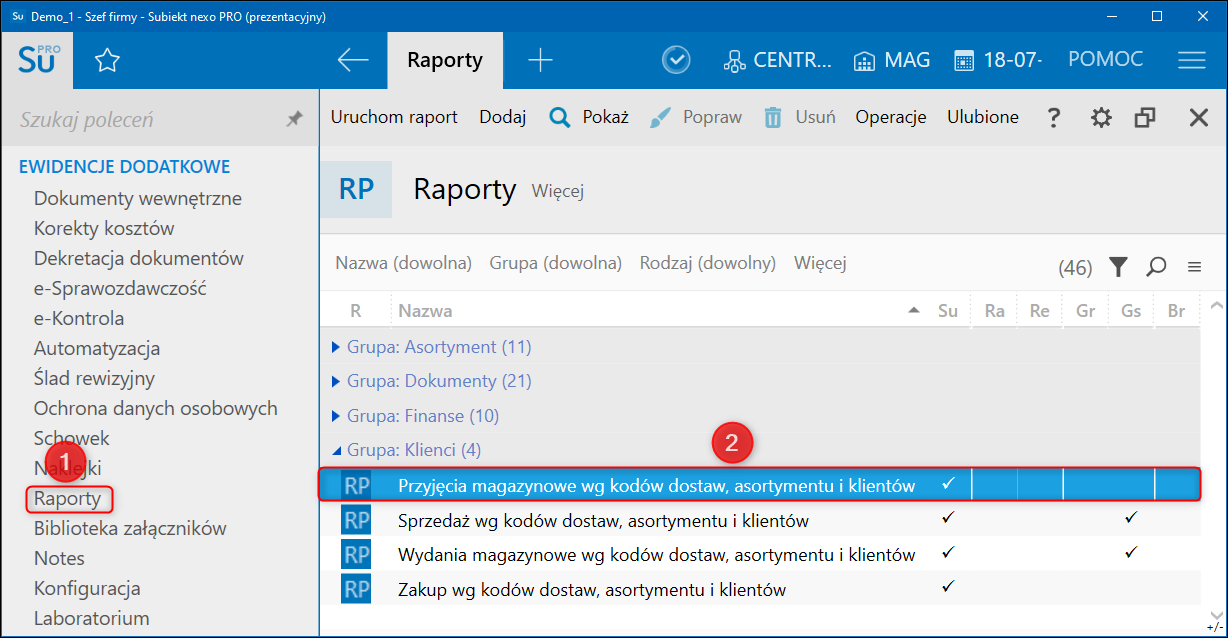Click the Pokaż magnifier button

(x=589, y=117)
